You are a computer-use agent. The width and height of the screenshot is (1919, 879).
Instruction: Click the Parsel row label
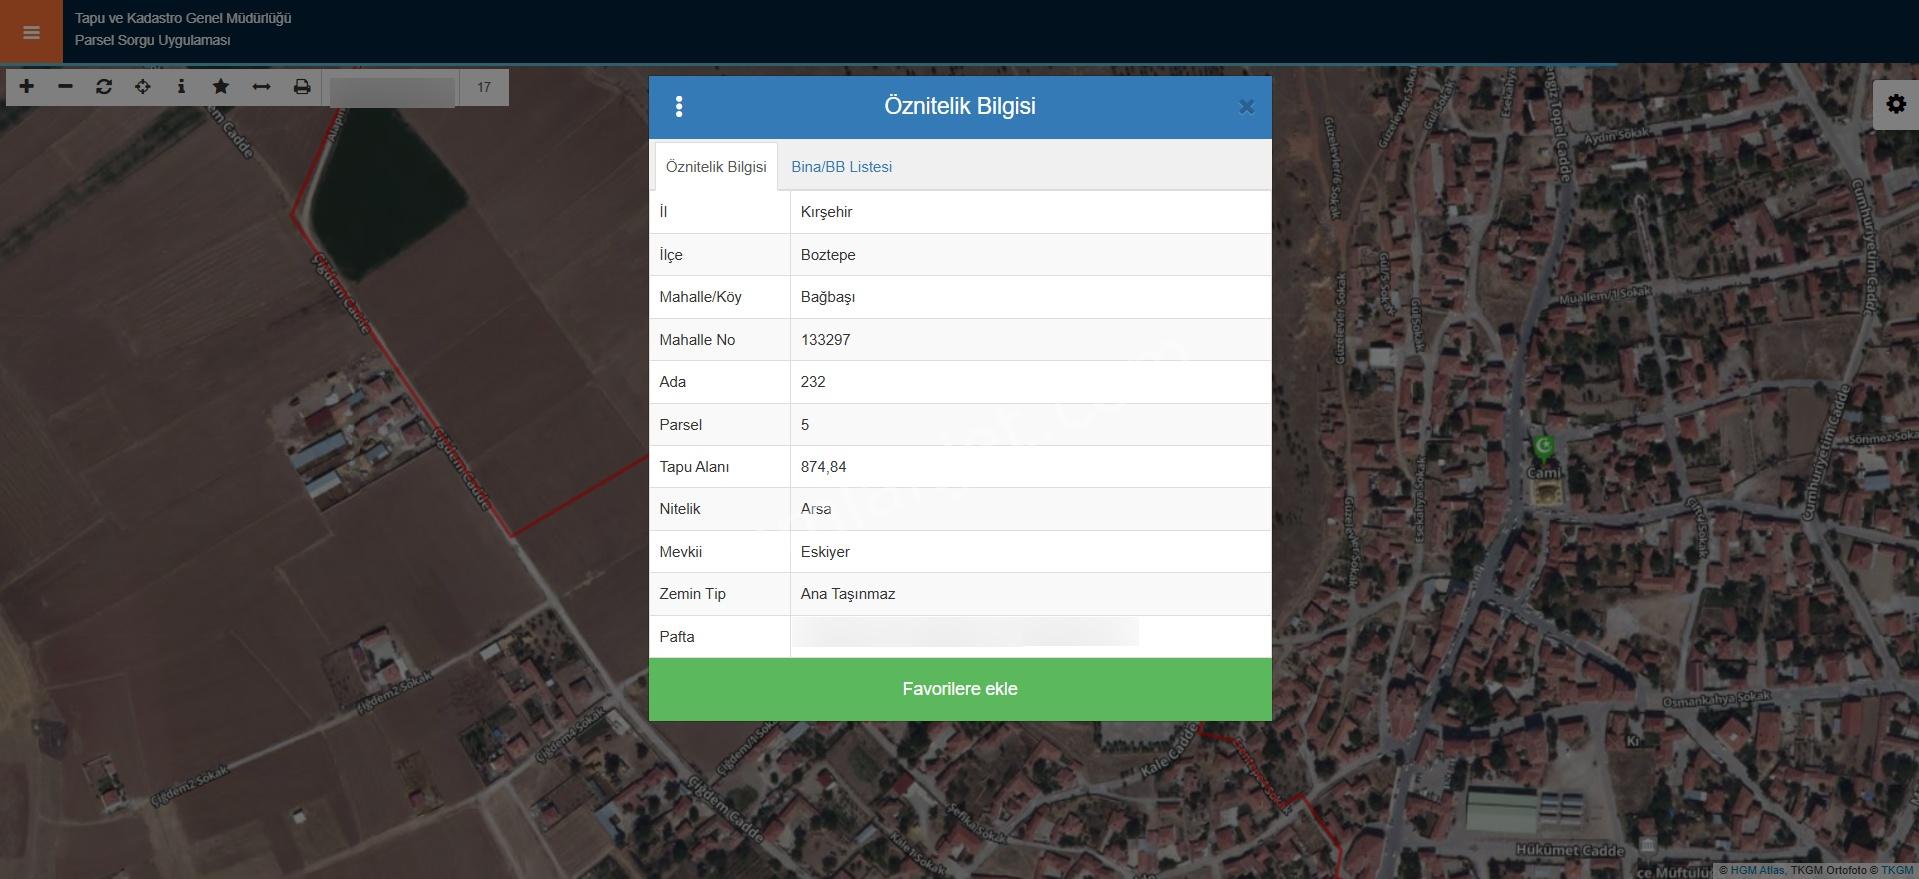tap(680, 425)
